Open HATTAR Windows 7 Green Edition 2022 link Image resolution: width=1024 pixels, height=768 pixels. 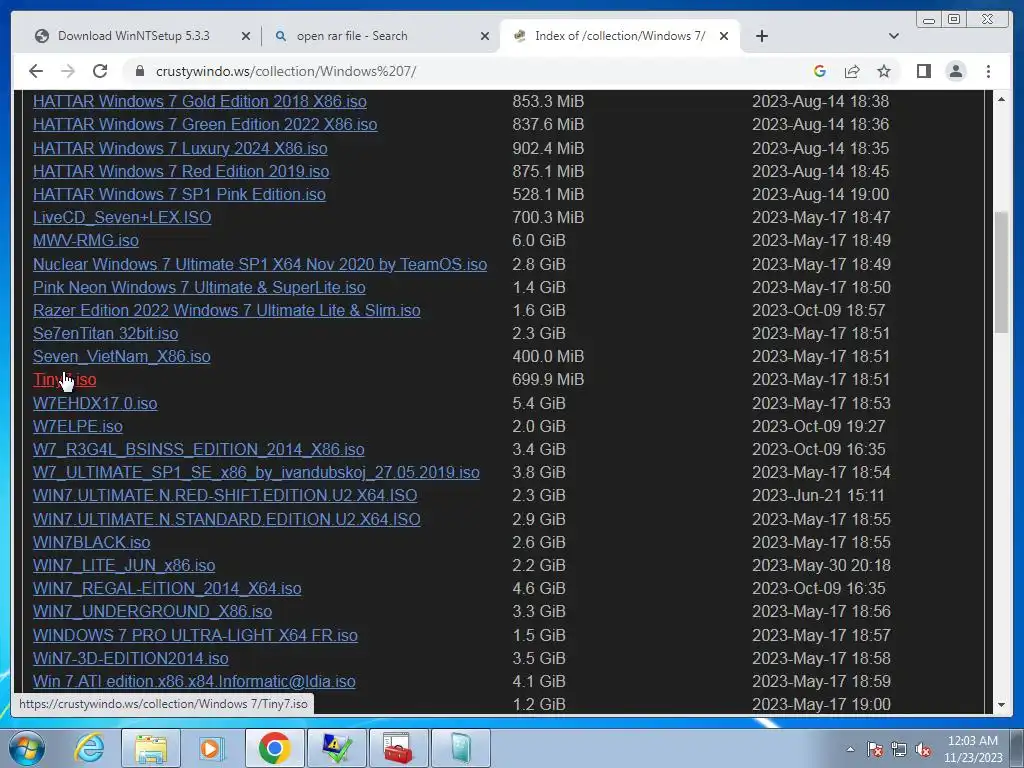tap(205, 124)
